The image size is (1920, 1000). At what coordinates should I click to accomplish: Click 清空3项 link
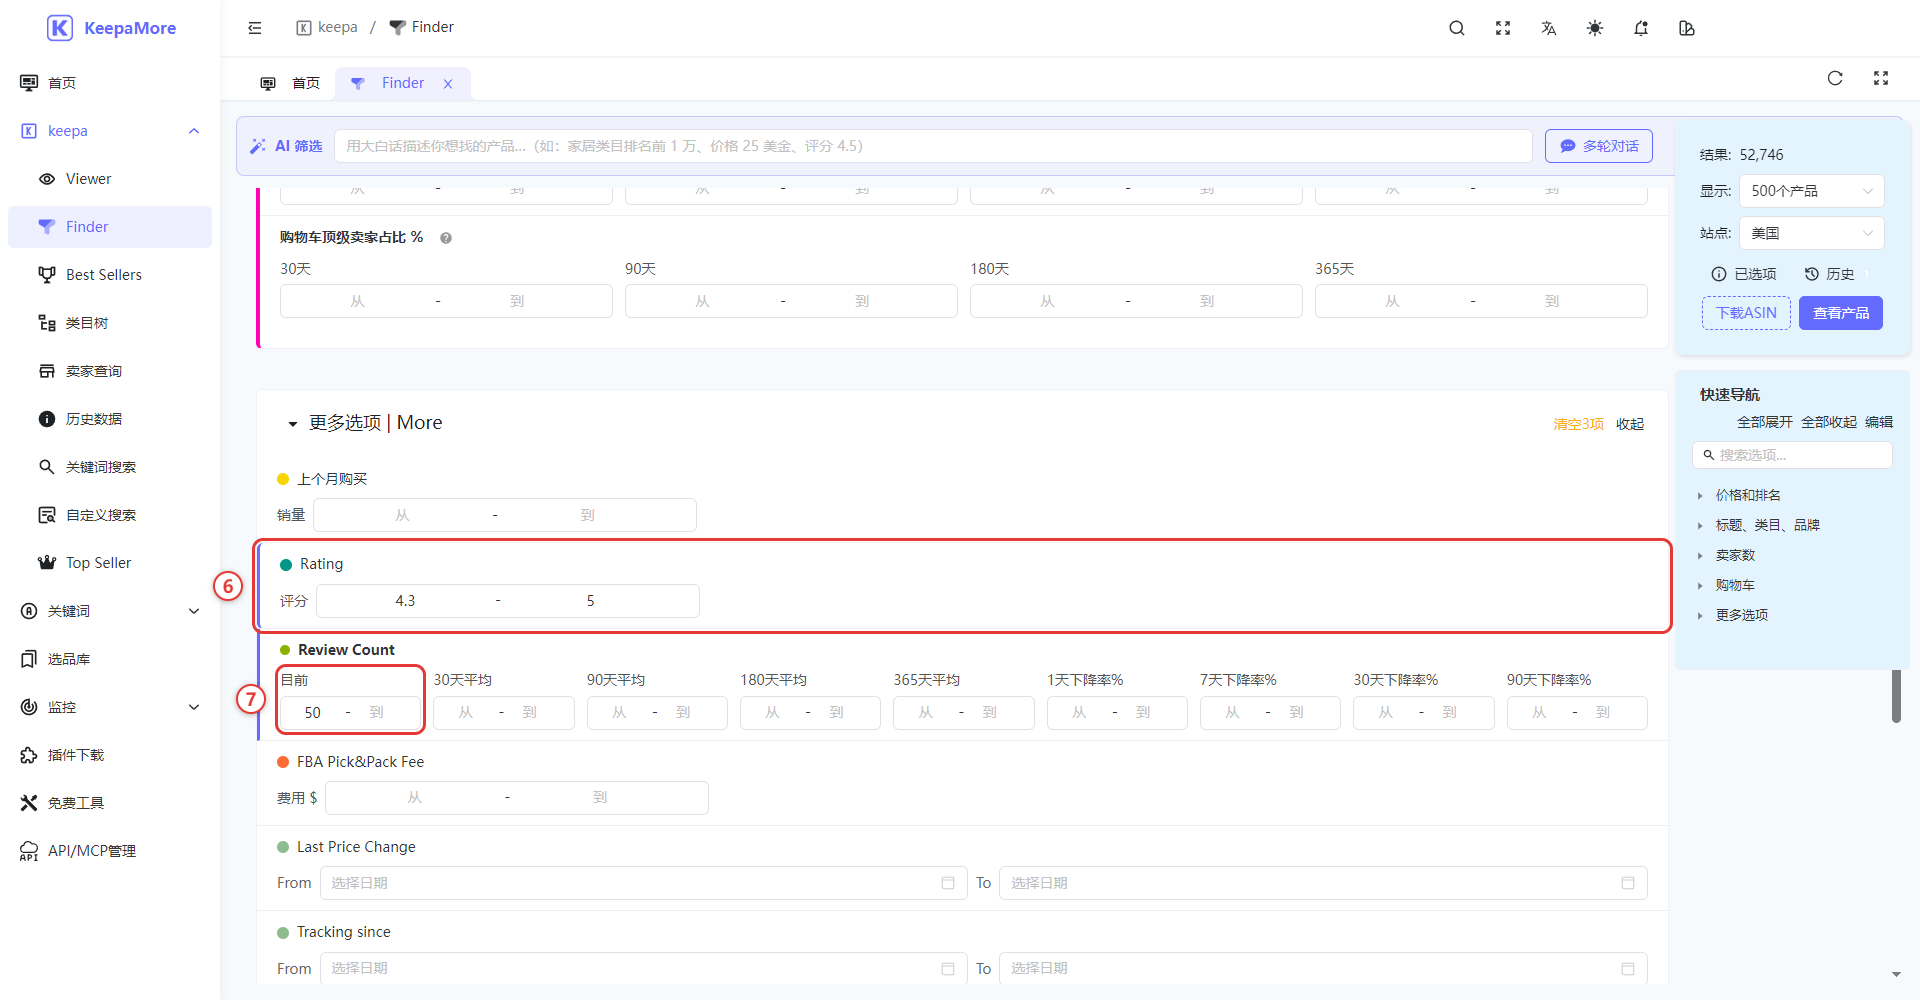1578,424
